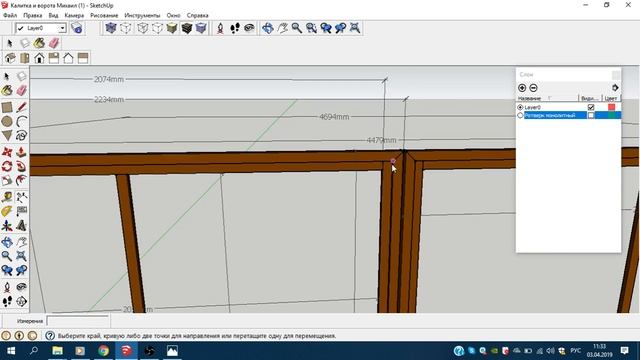Select the Text label tool
640x360 pixels.
click(22, 211)
